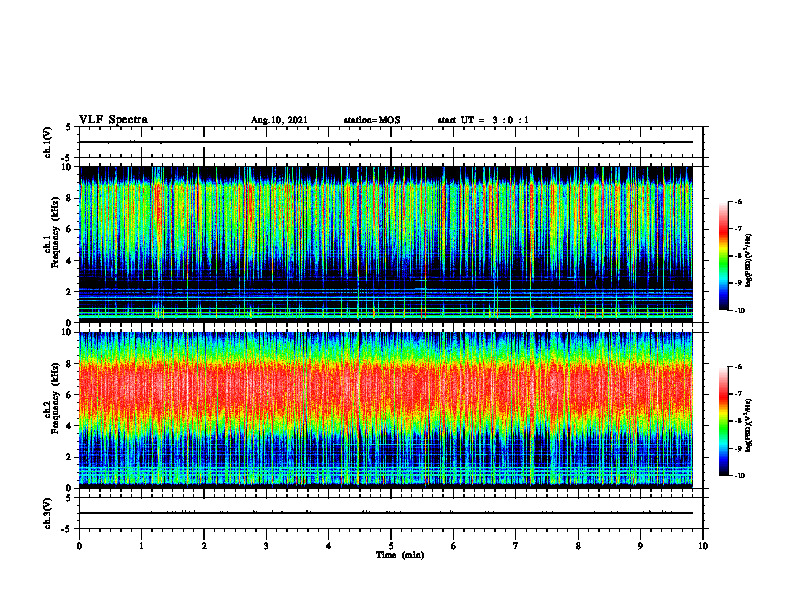
Task: Click time axis tick label "5"
Action: (391, 546)
